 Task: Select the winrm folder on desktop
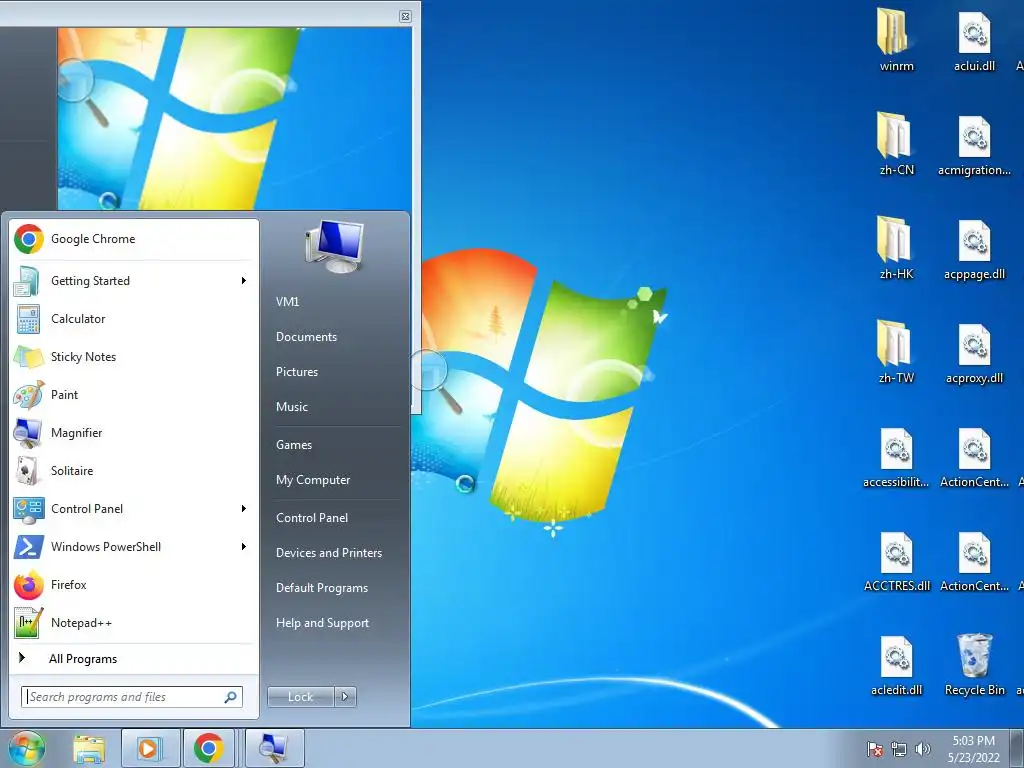click(896, 40)
